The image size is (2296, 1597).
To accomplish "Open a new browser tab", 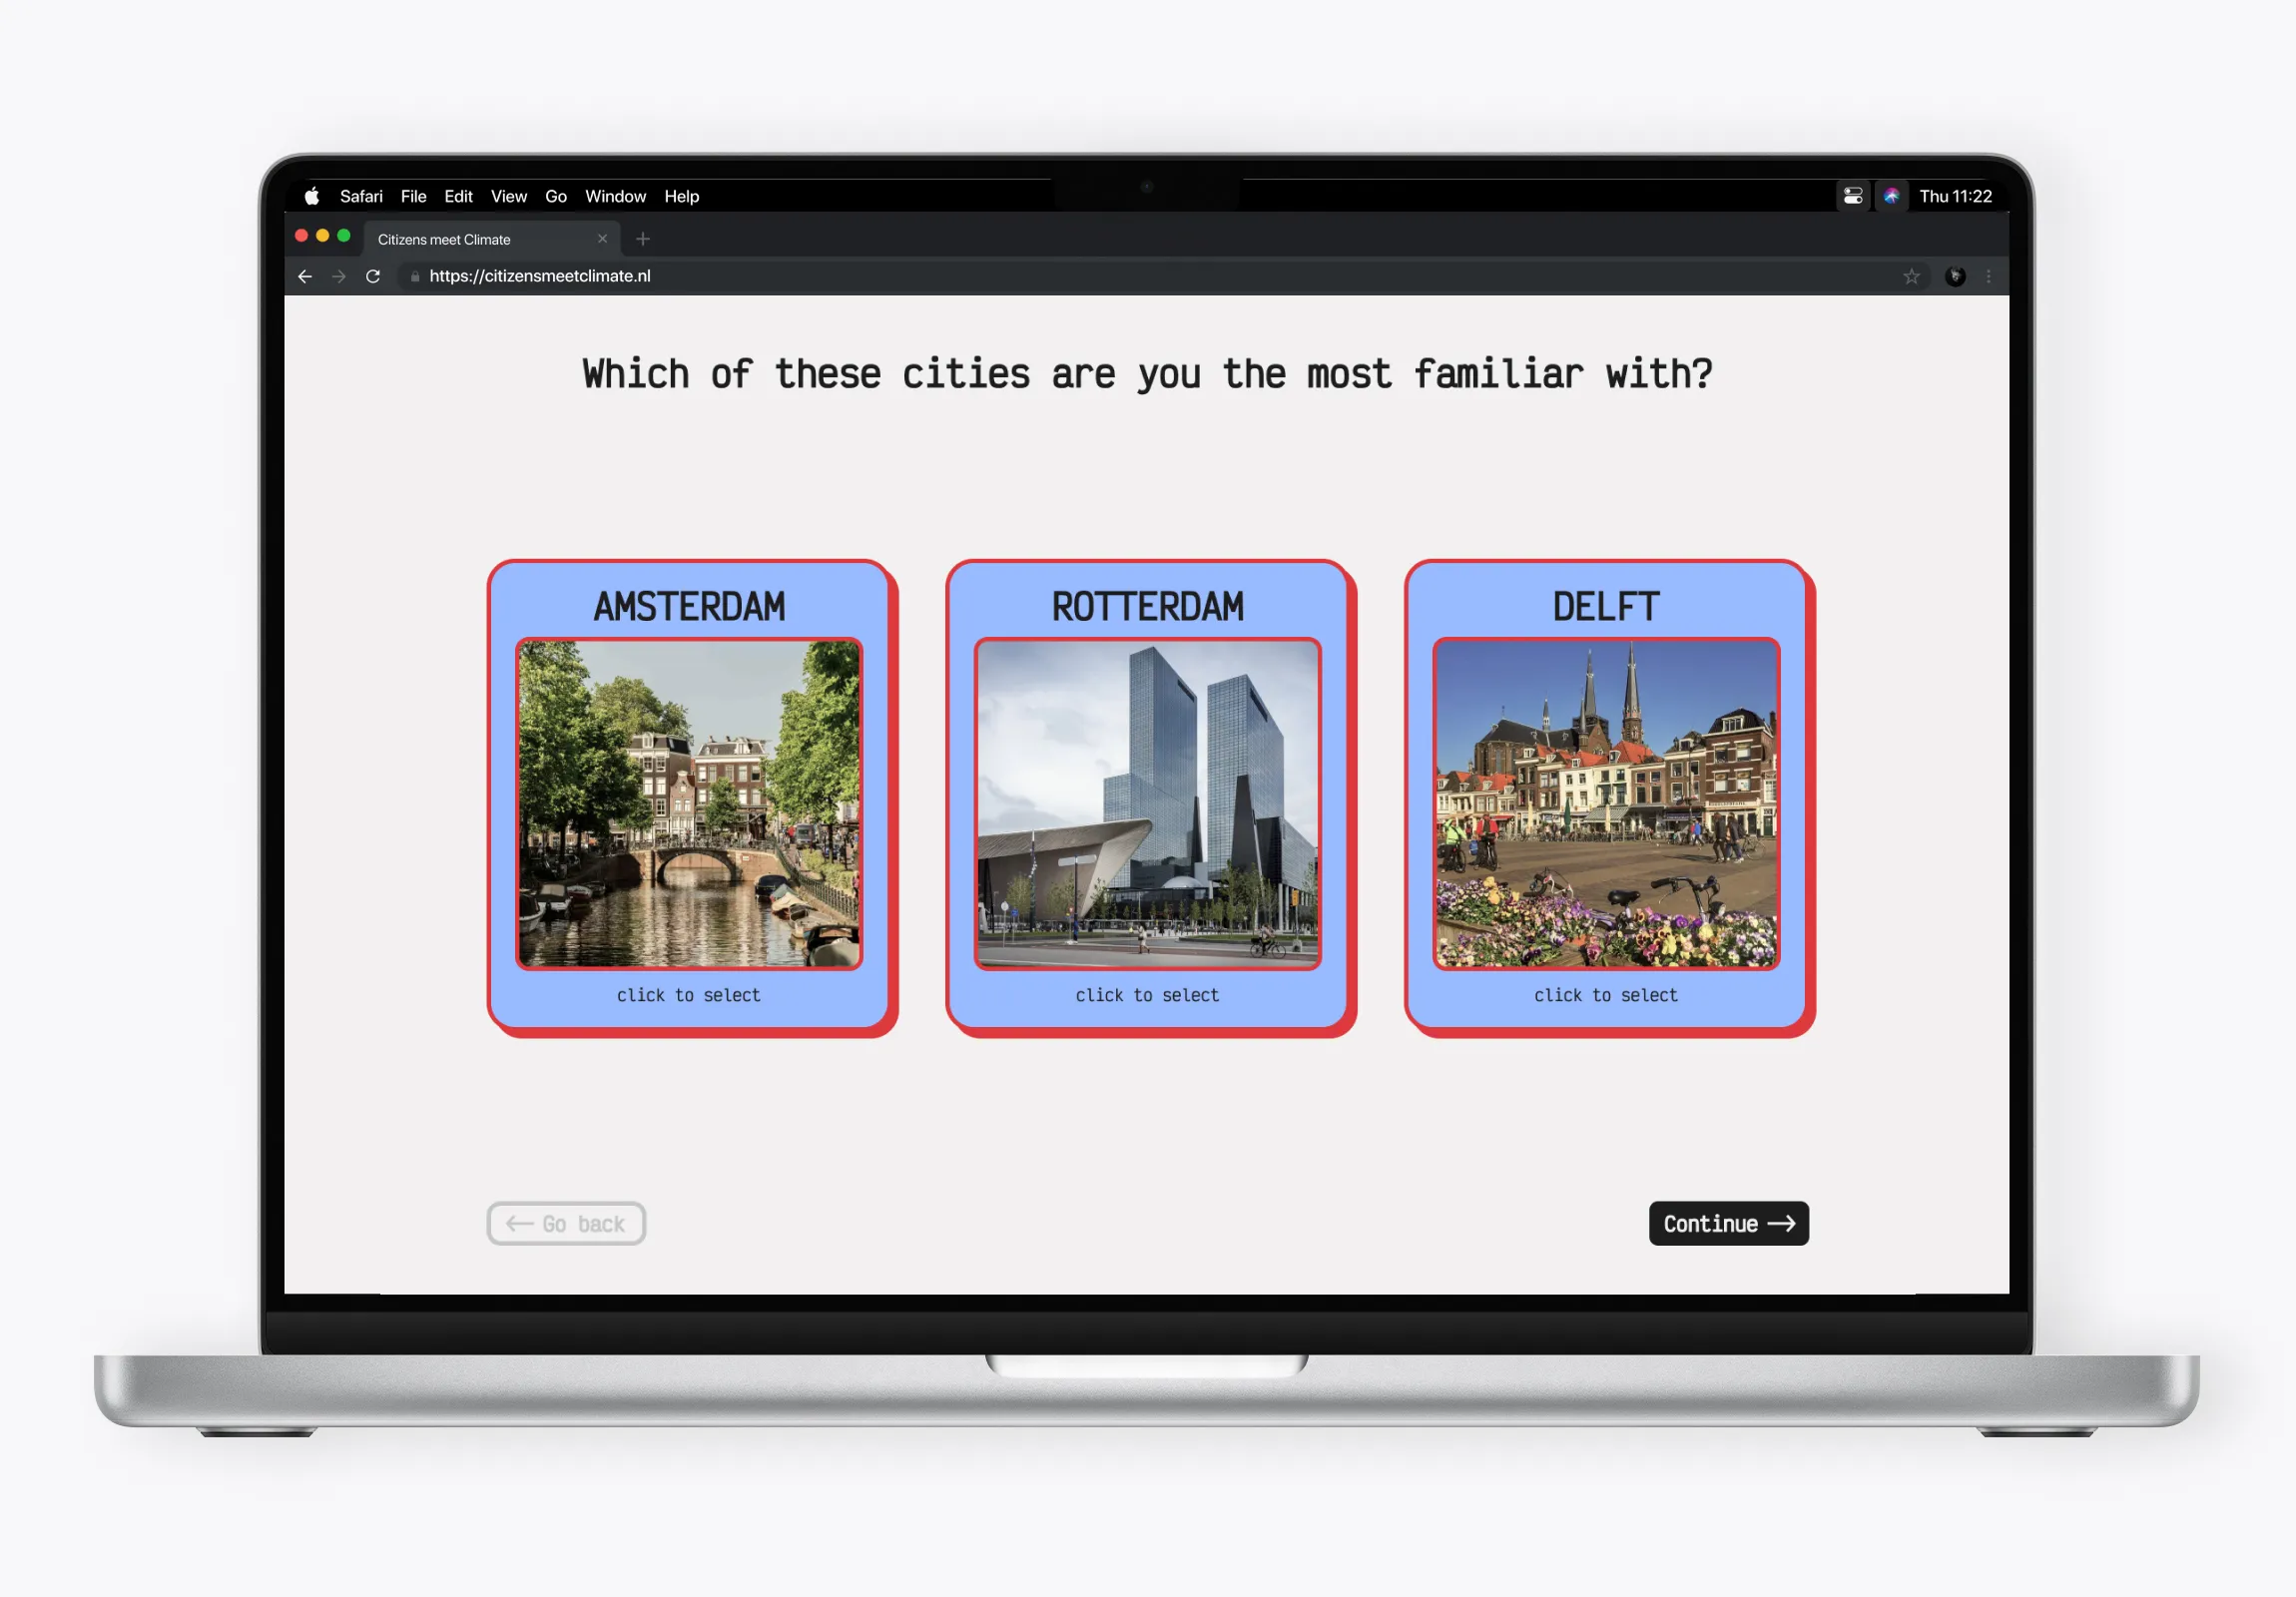I will click(643, 239).
